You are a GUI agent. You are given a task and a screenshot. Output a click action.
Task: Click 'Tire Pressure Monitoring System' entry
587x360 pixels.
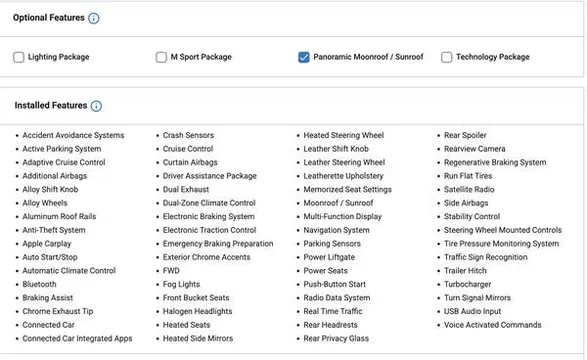click(x=501, y=243)
